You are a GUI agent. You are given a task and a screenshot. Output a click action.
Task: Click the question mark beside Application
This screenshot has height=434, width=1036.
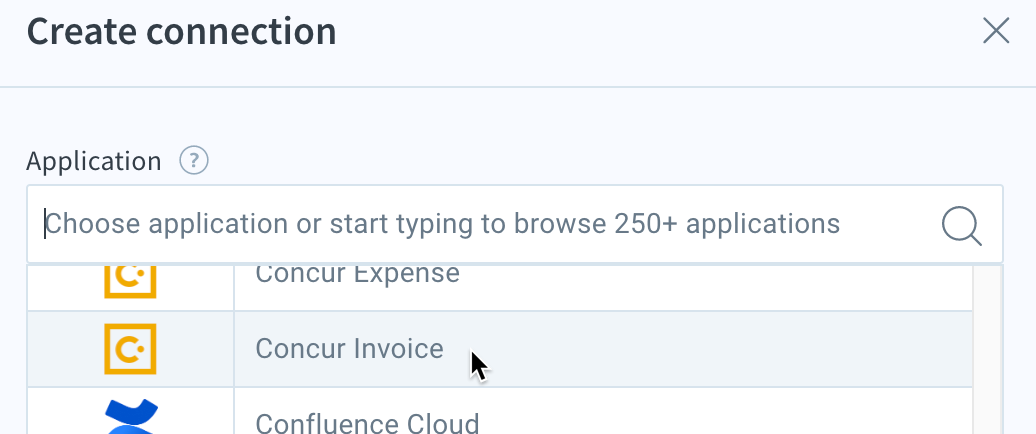pos(194,161)
